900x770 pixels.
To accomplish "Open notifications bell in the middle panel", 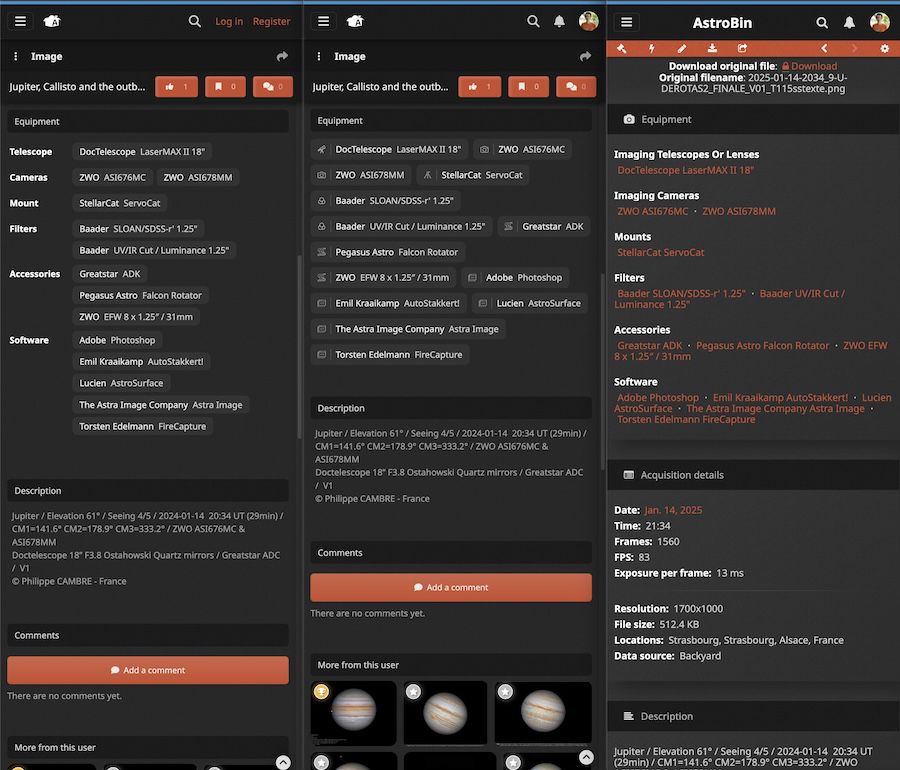I will 559,21.
